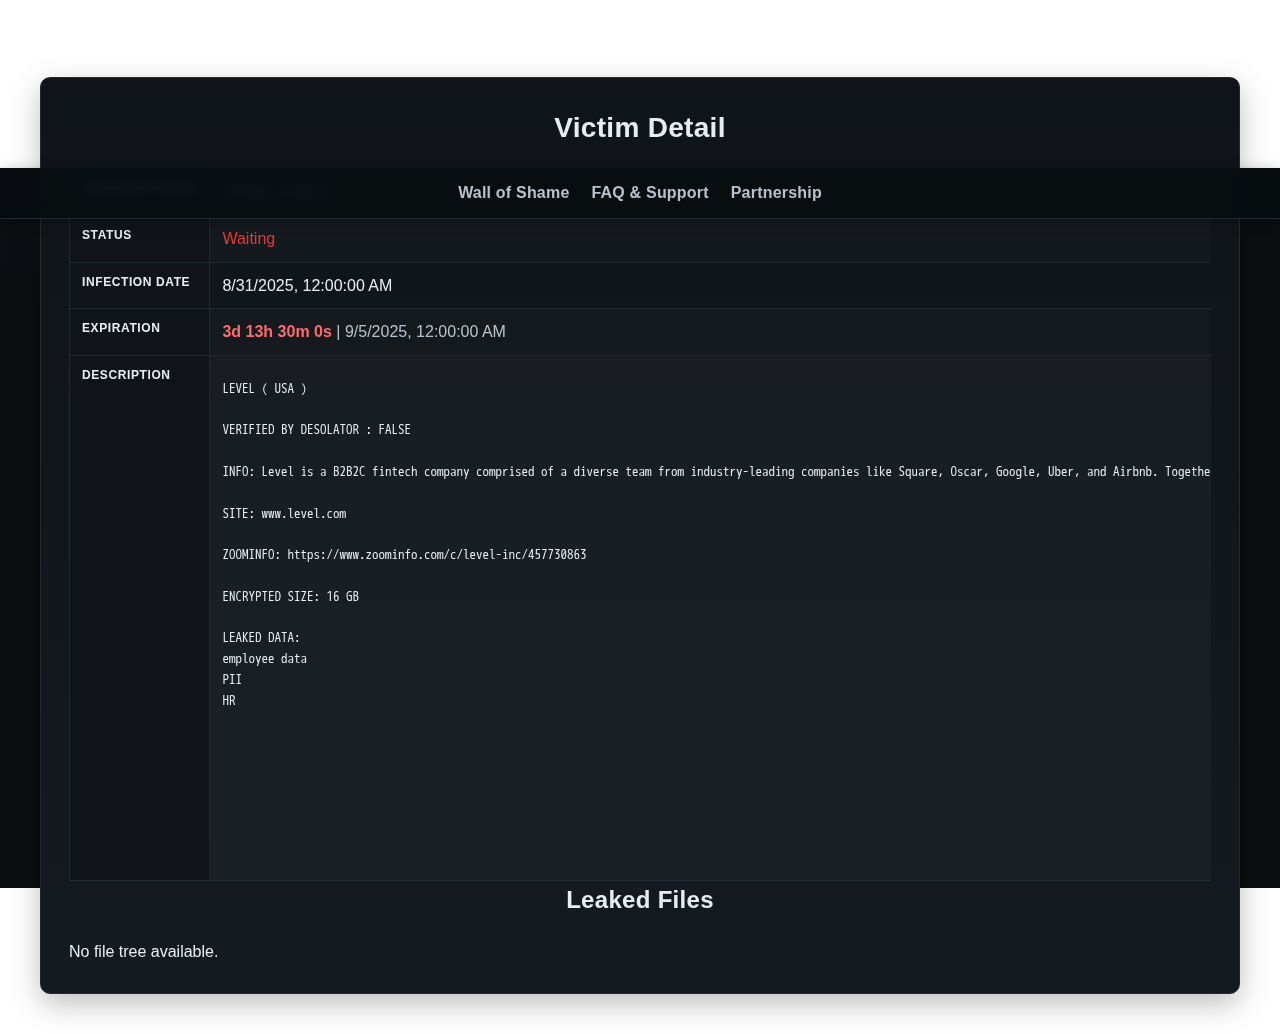Select the countdown 3d 13h 30m 0s
Image resolution: width=1280 pixels, height=1034 pixels.
pos(277,332)
